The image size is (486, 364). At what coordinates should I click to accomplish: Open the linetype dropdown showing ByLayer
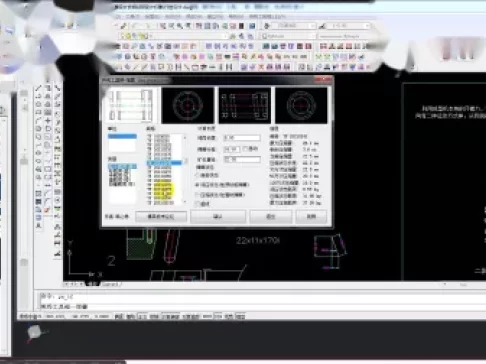click(343, 36)
